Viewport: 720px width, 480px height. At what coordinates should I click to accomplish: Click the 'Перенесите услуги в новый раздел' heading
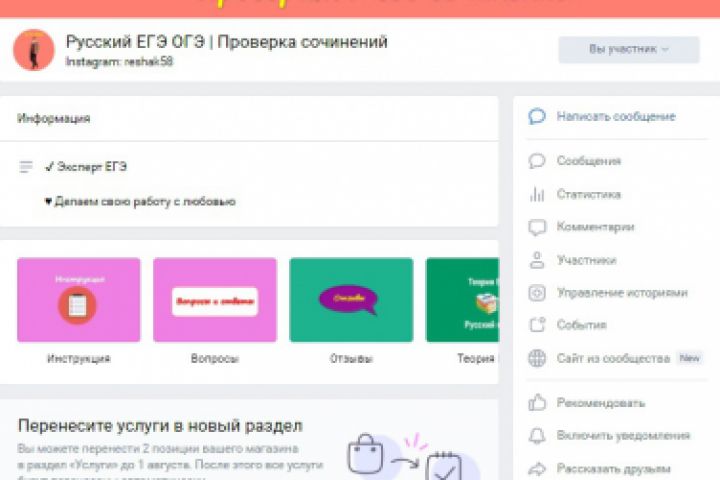click(x=160, y=426)
